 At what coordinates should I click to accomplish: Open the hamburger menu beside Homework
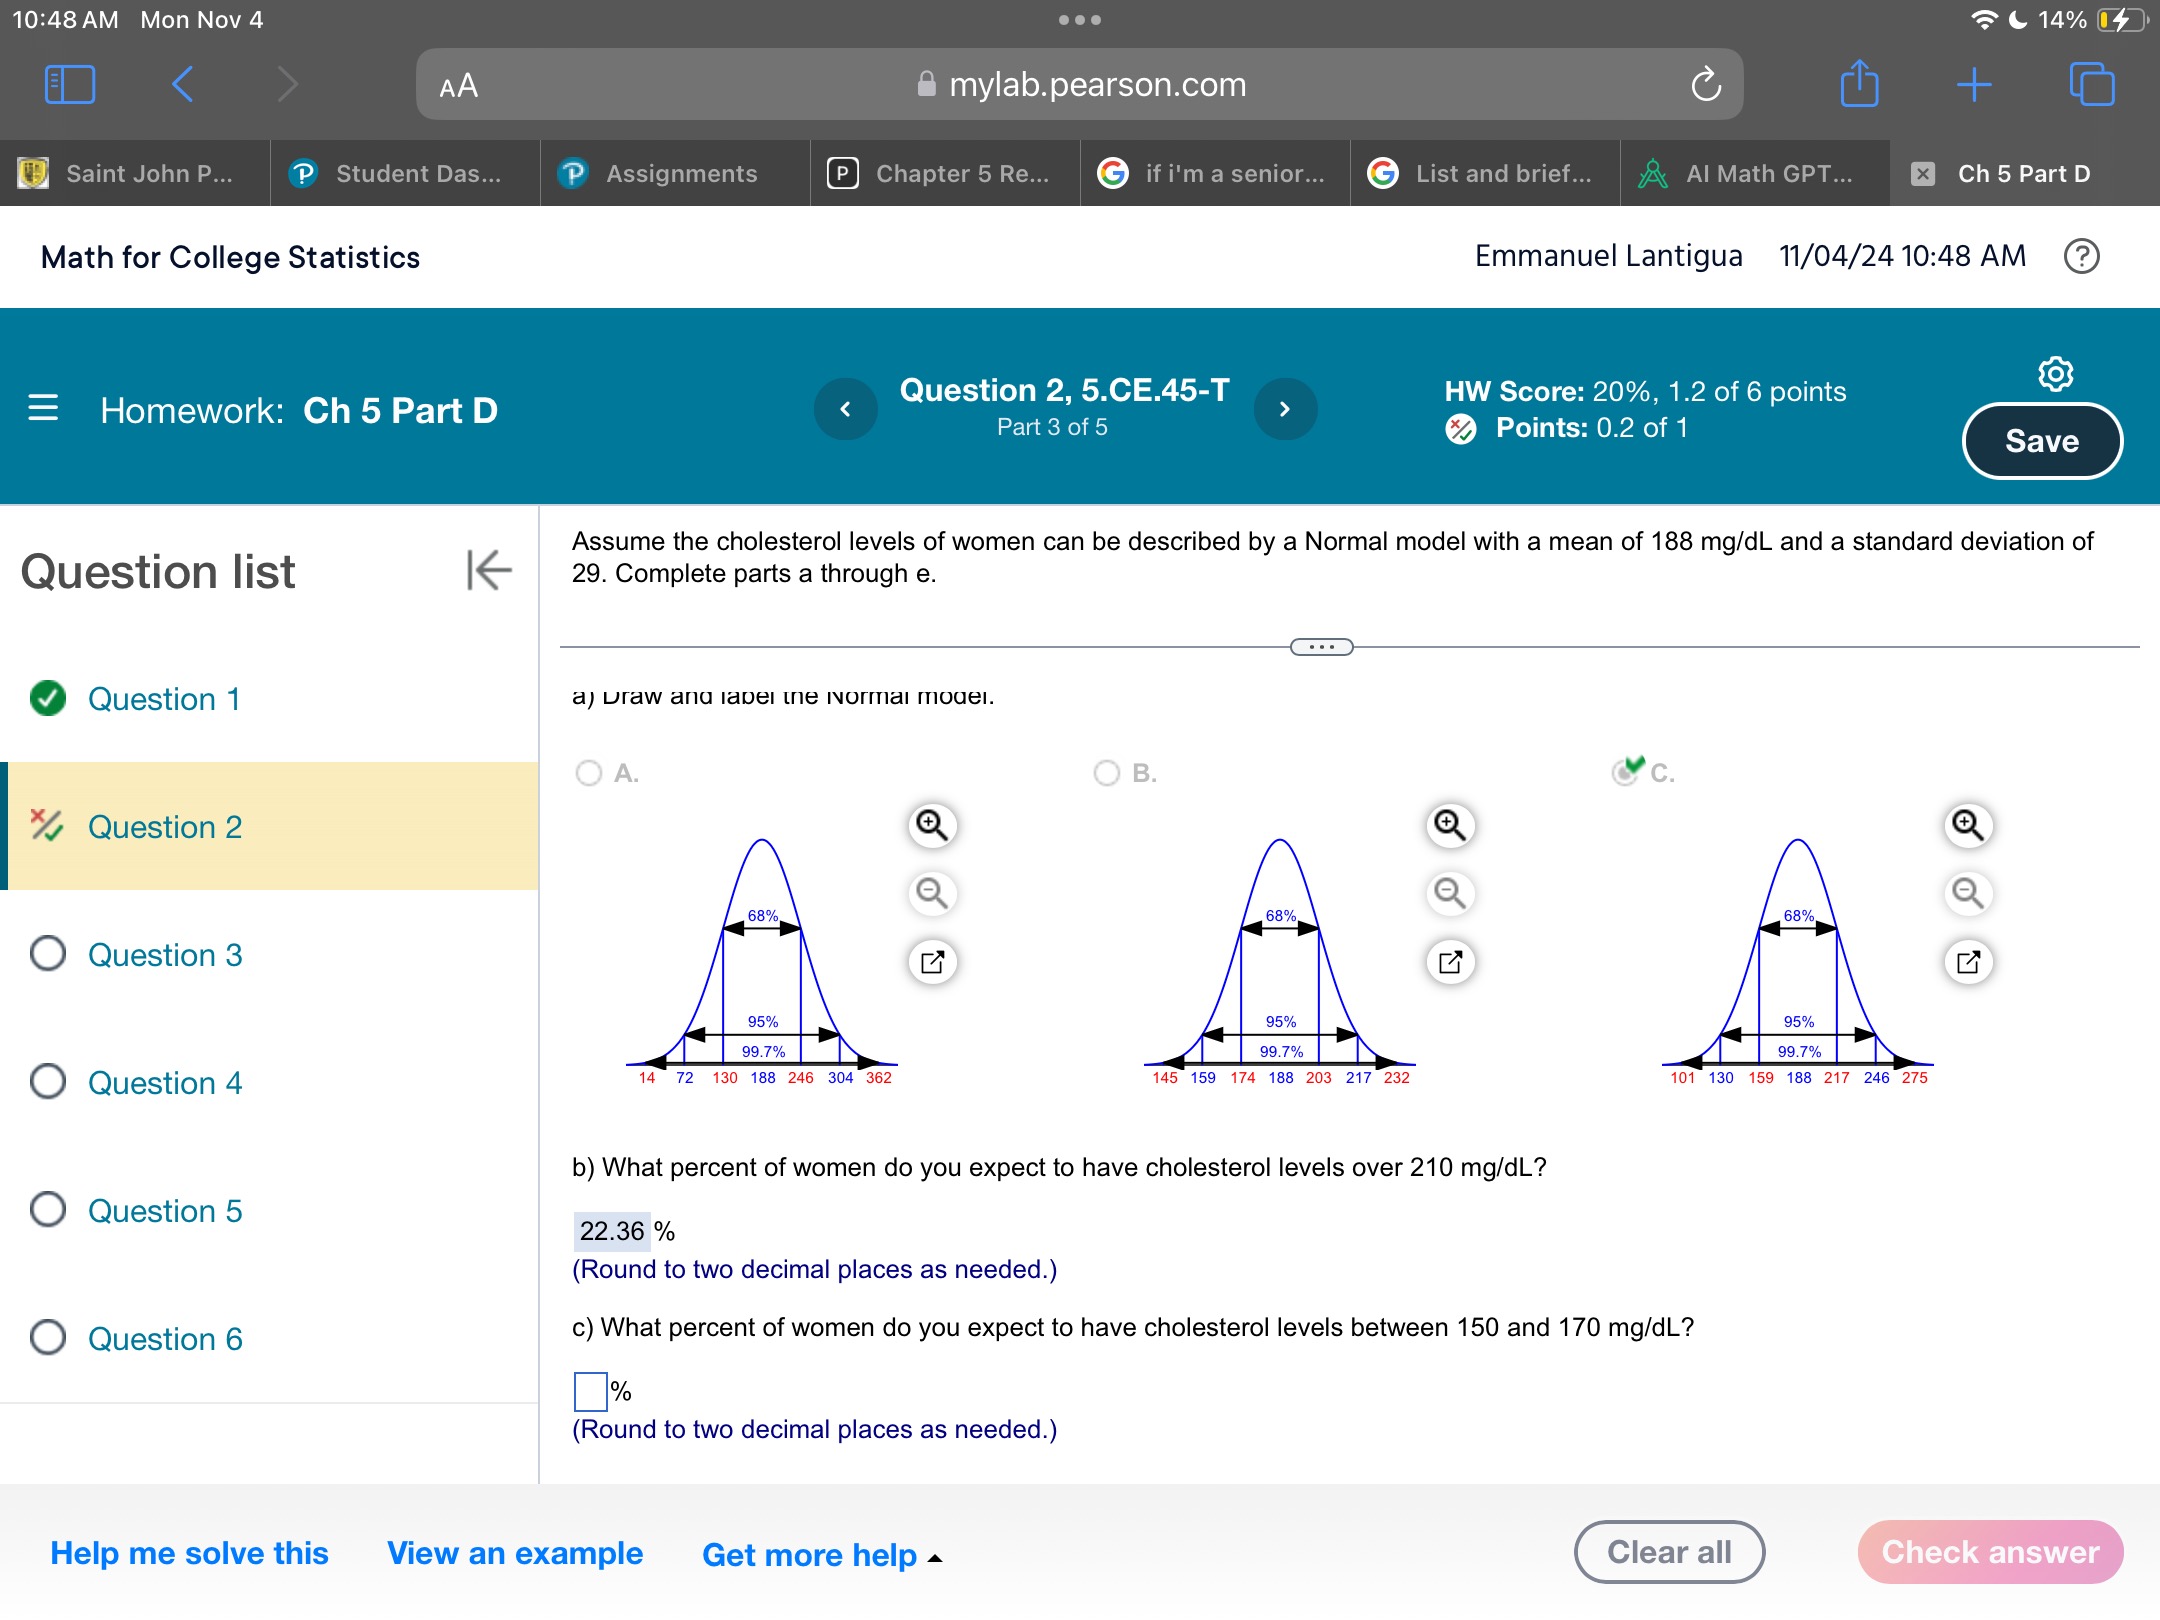(43, 408)
